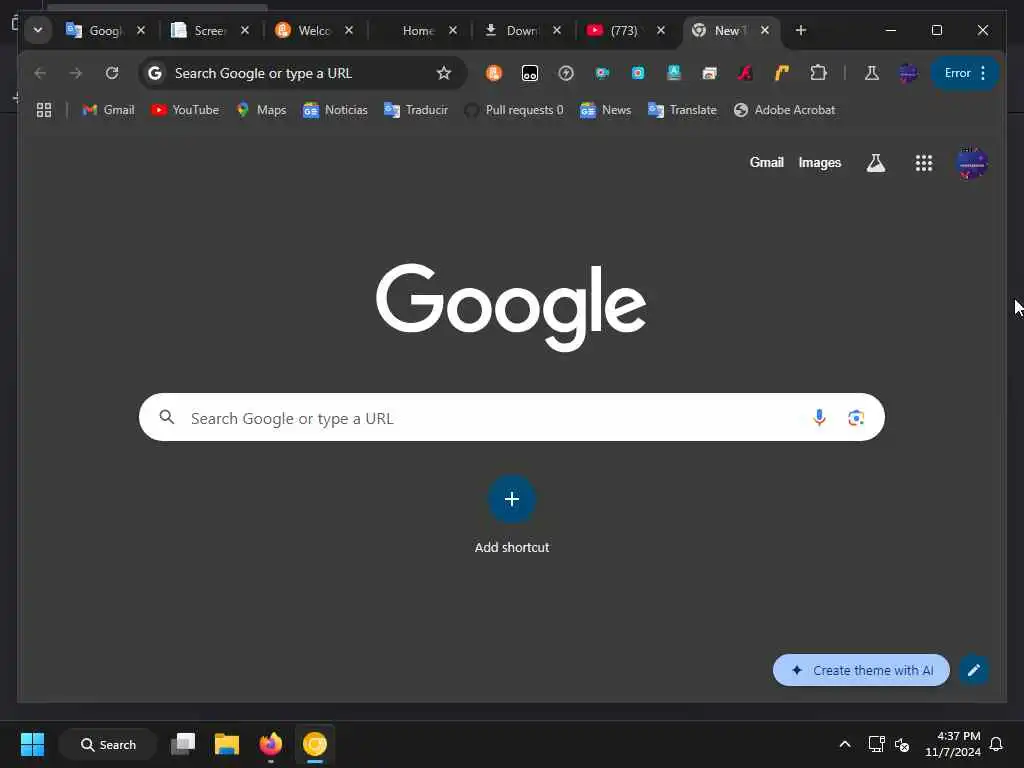The height and width of the screenshot is (768, 1024).
Task: Open the Pull requests bookmark
Action: tap(514, 110)
